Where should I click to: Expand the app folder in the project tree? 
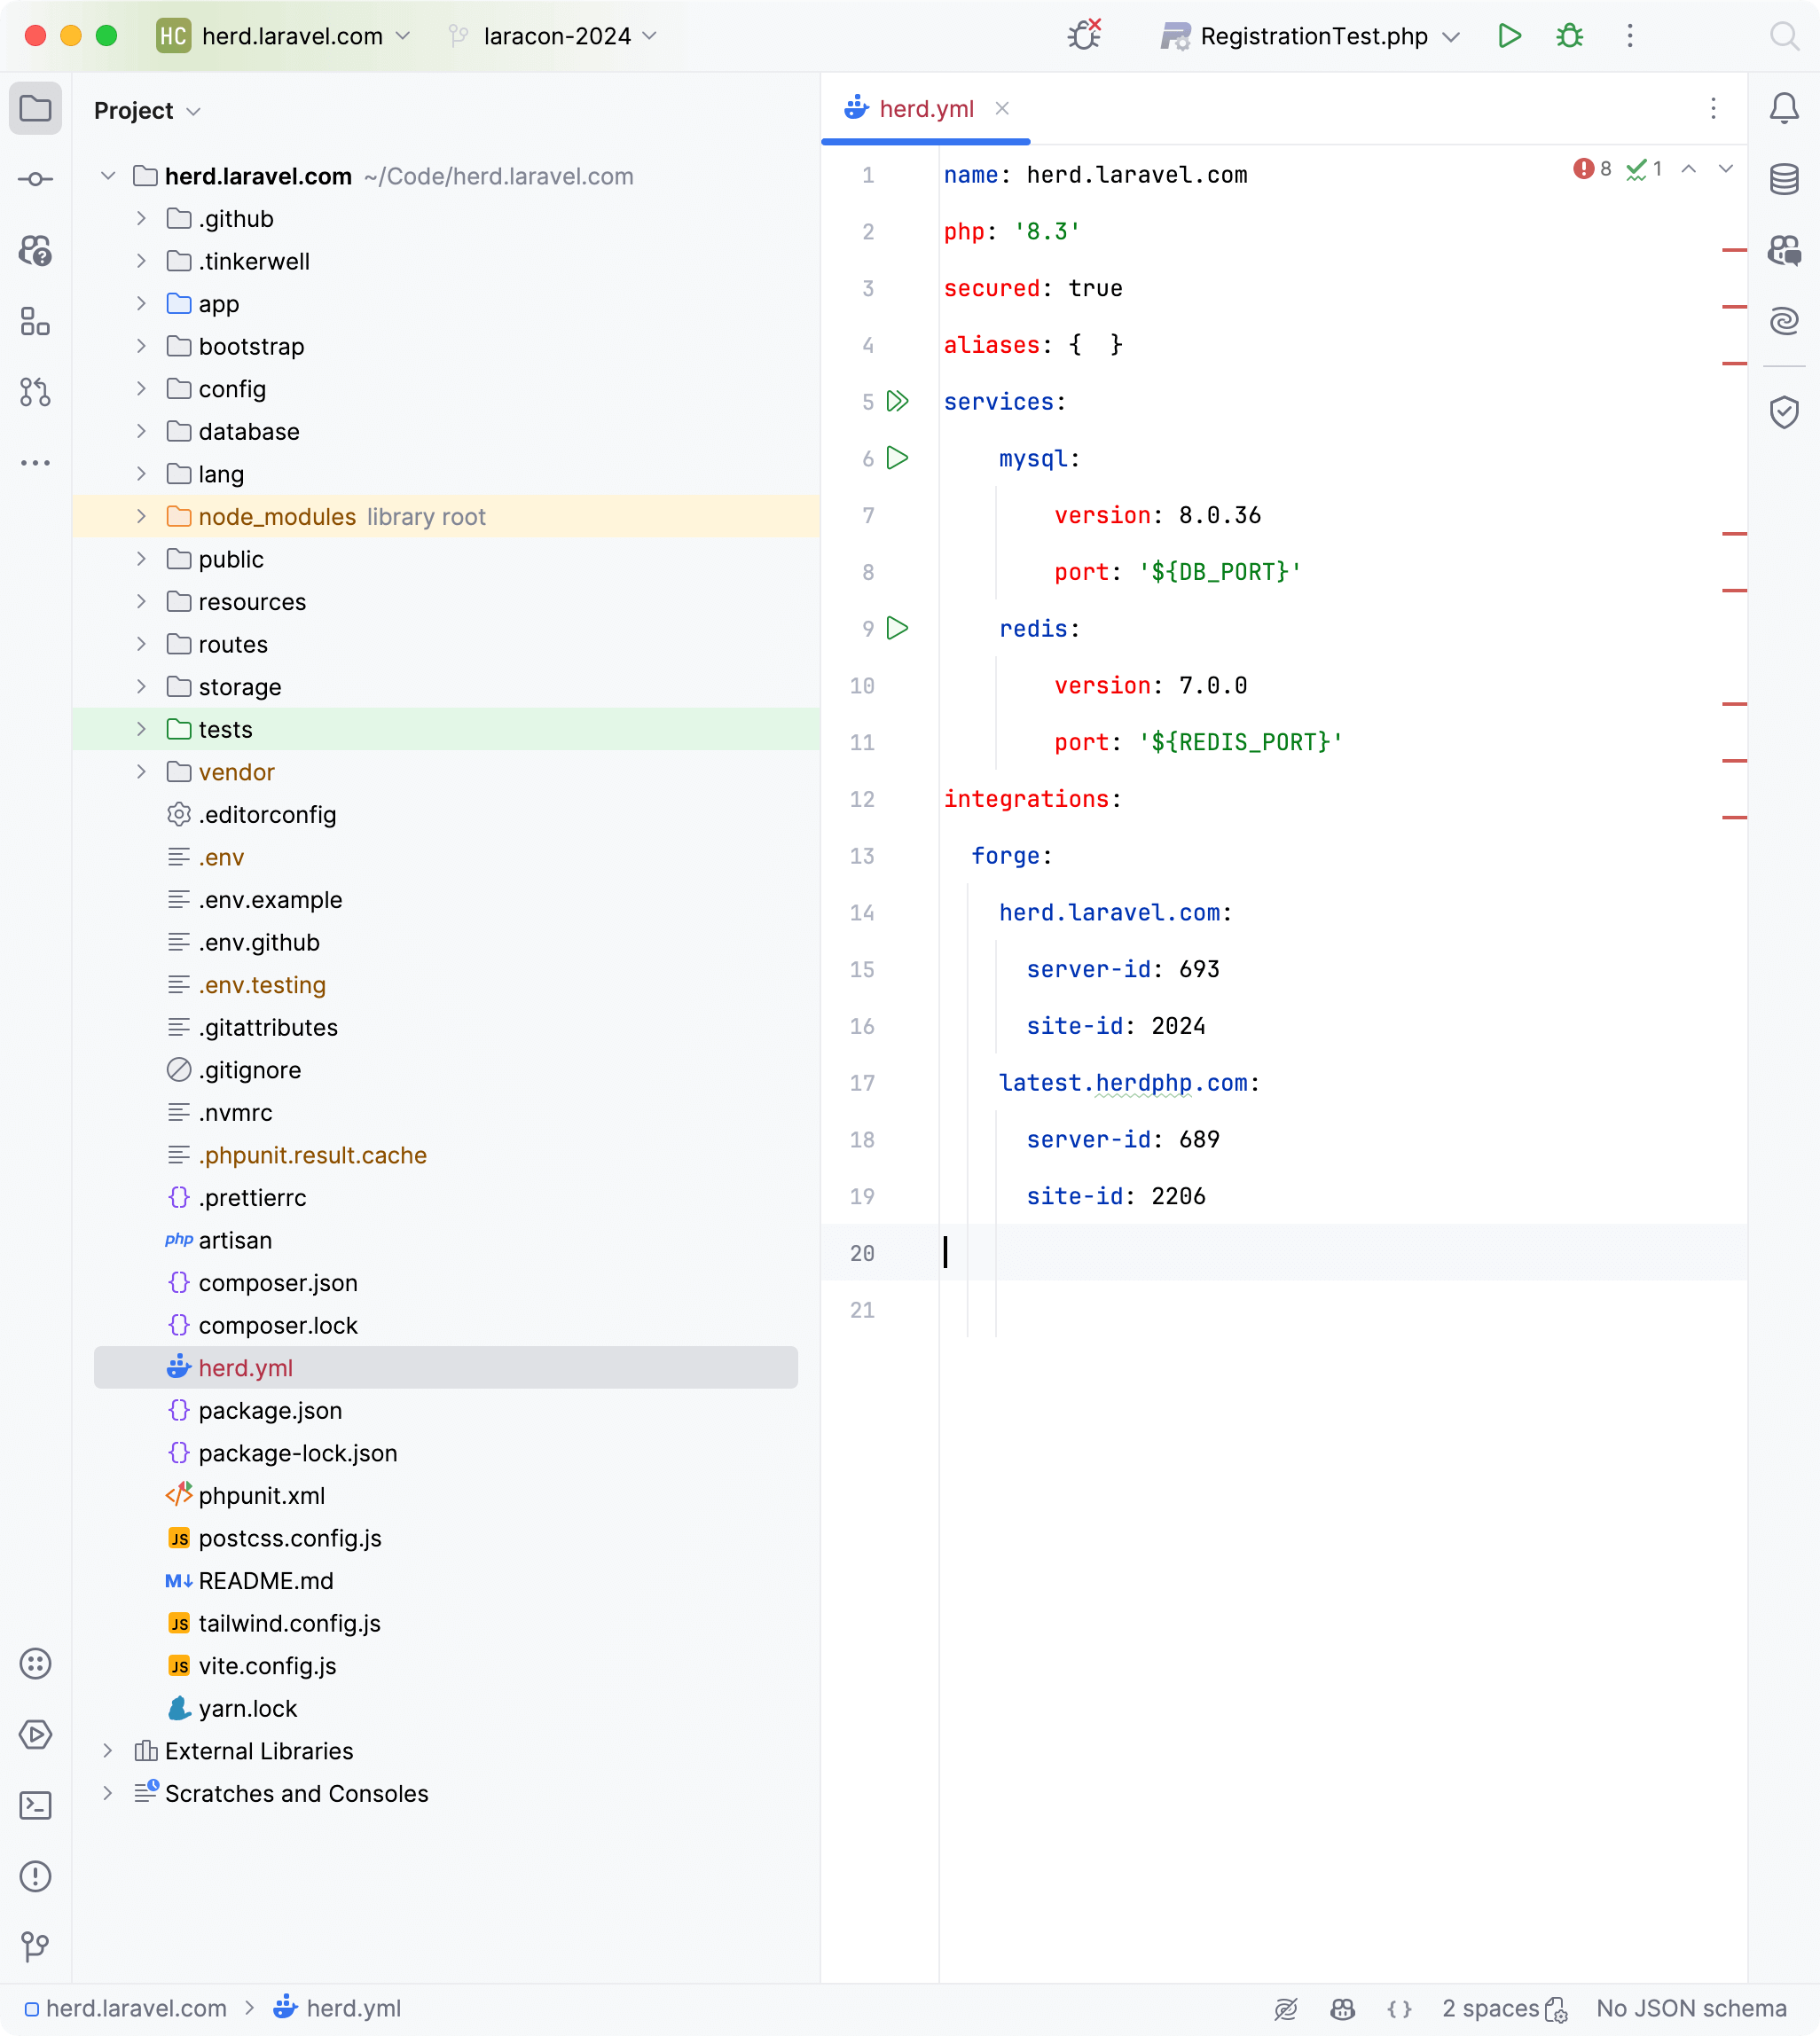(x=140, y=304)
